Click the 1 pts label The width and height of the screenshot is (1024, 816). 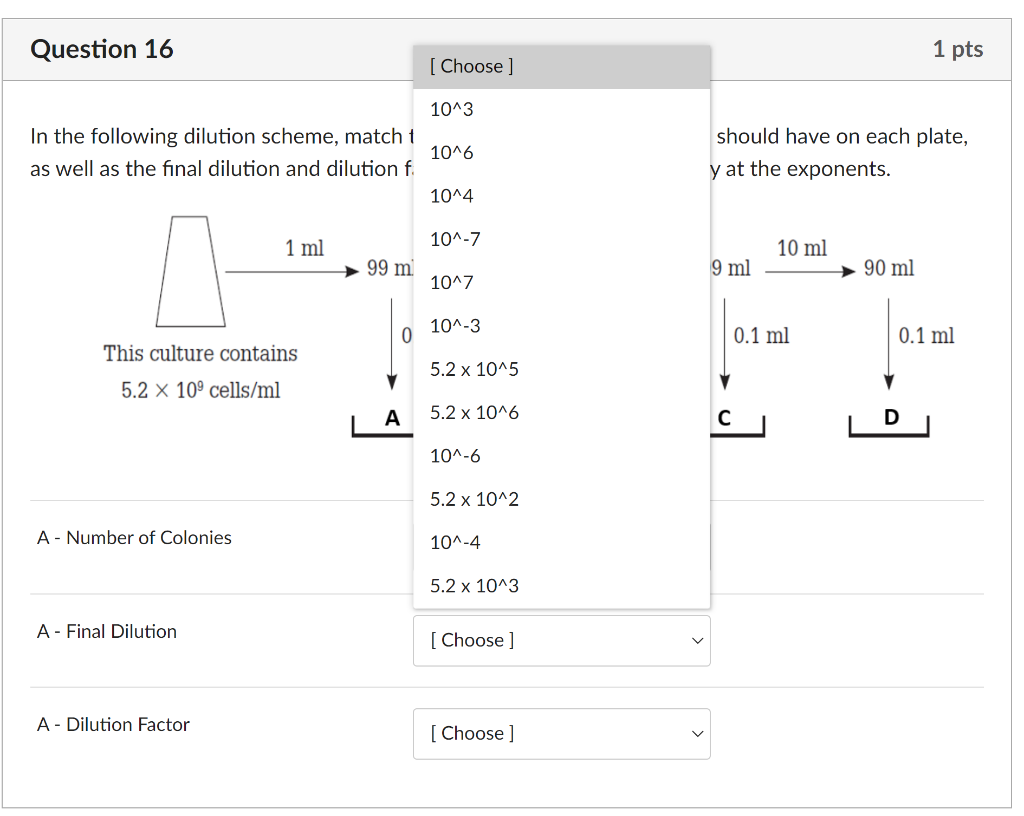[958, 48]
